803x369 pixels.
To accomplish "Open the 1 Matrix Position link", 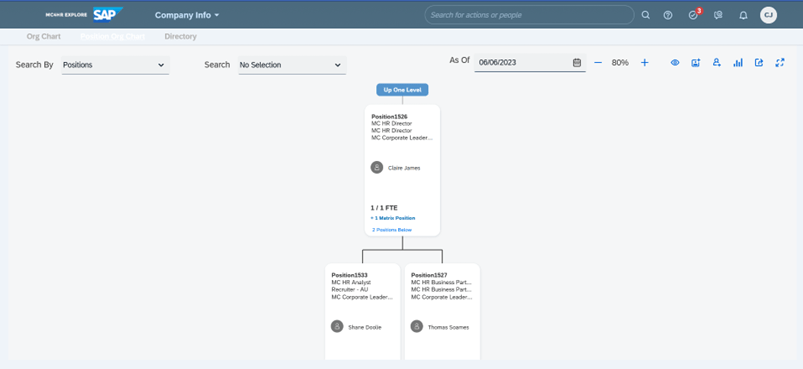I will tap(393, 218).
